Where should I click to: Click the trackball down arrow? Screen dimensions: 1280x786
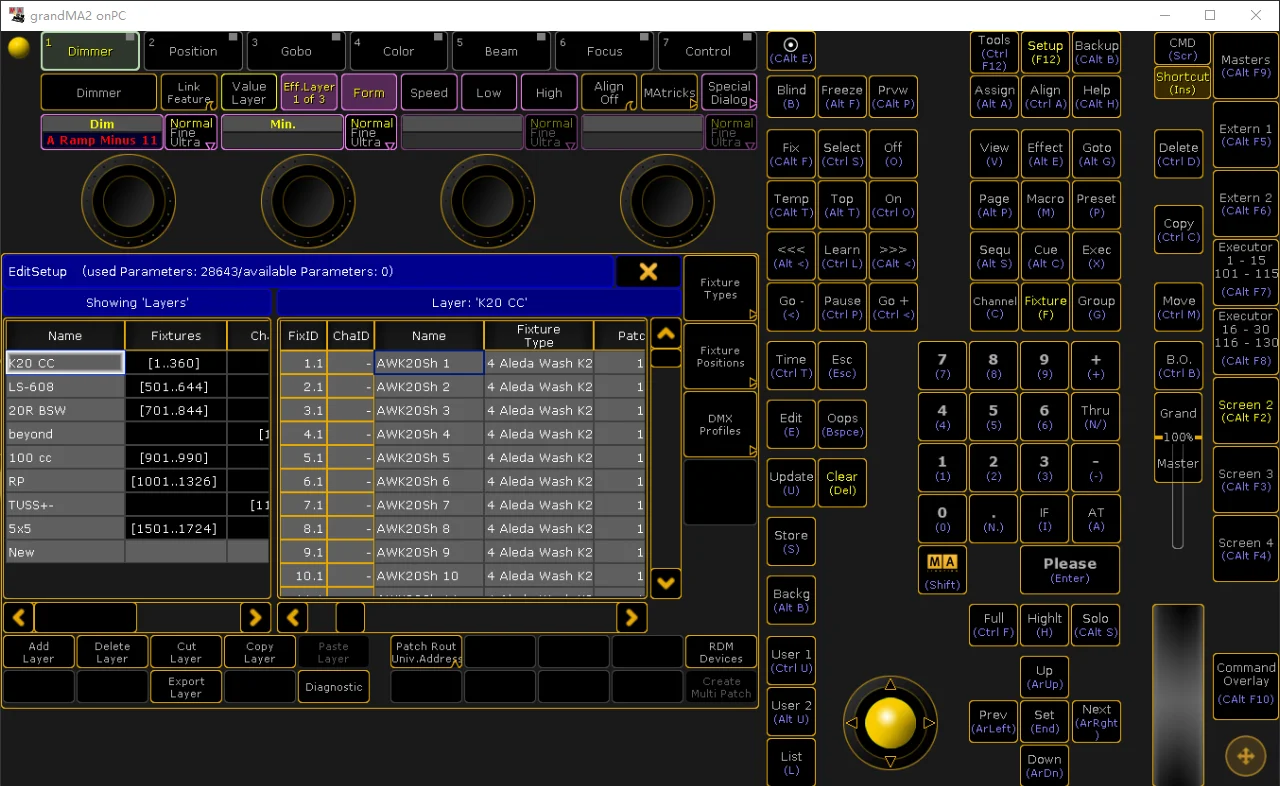pos(890,761)
